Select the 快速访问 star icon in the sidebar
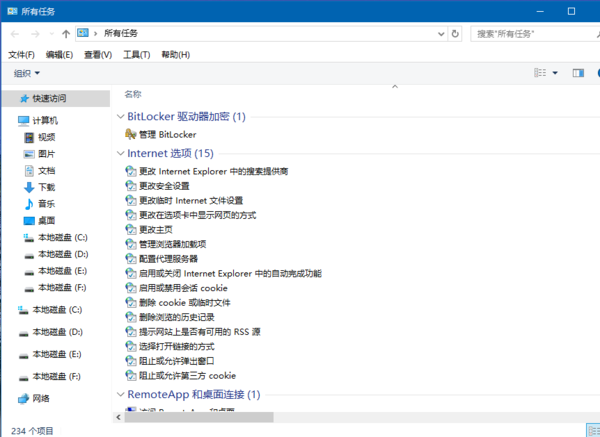Viewport: 600px width, 437px height. pyautogui.click(x=24, y=99)
